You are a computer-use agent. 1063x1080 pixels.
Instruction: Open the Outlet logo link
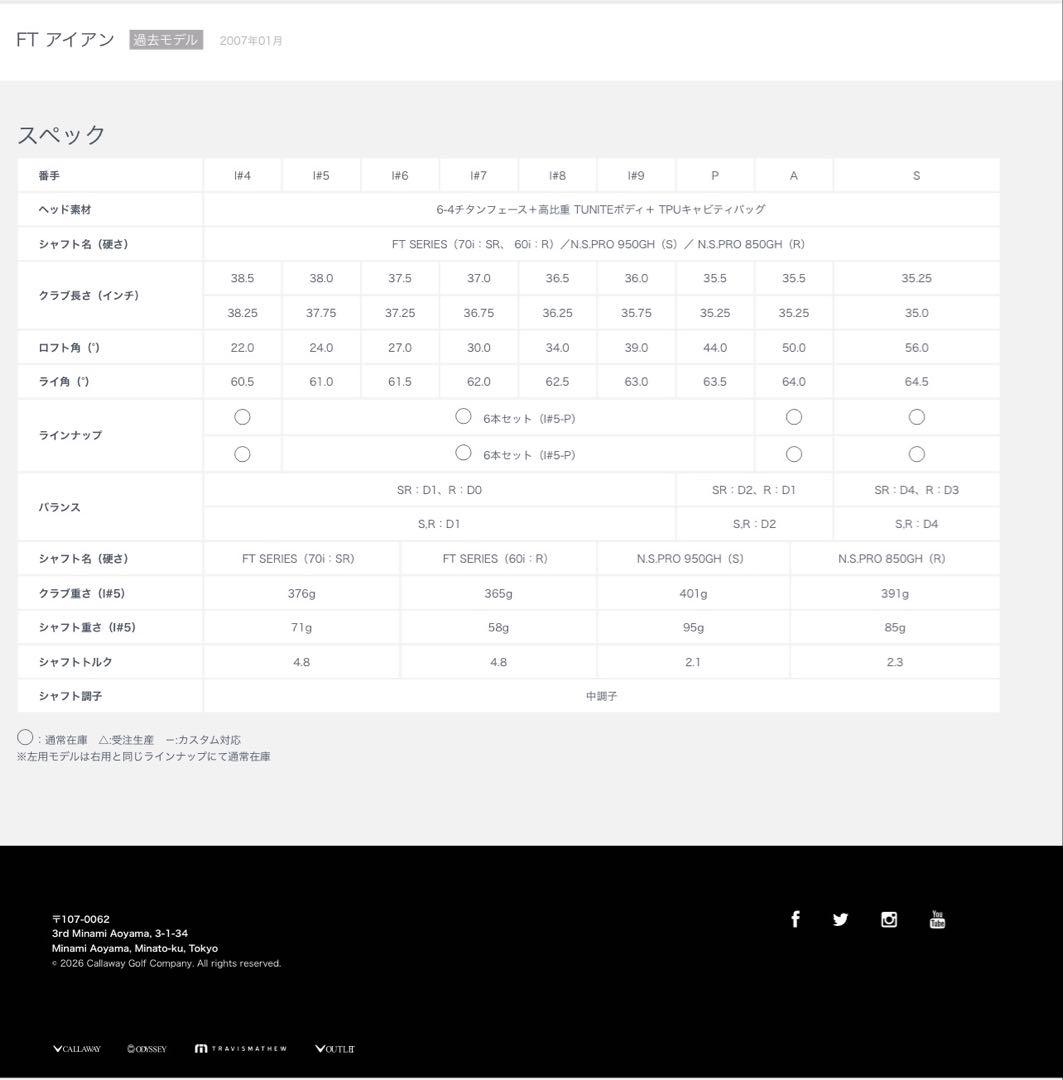click(x=335, y=1049)
